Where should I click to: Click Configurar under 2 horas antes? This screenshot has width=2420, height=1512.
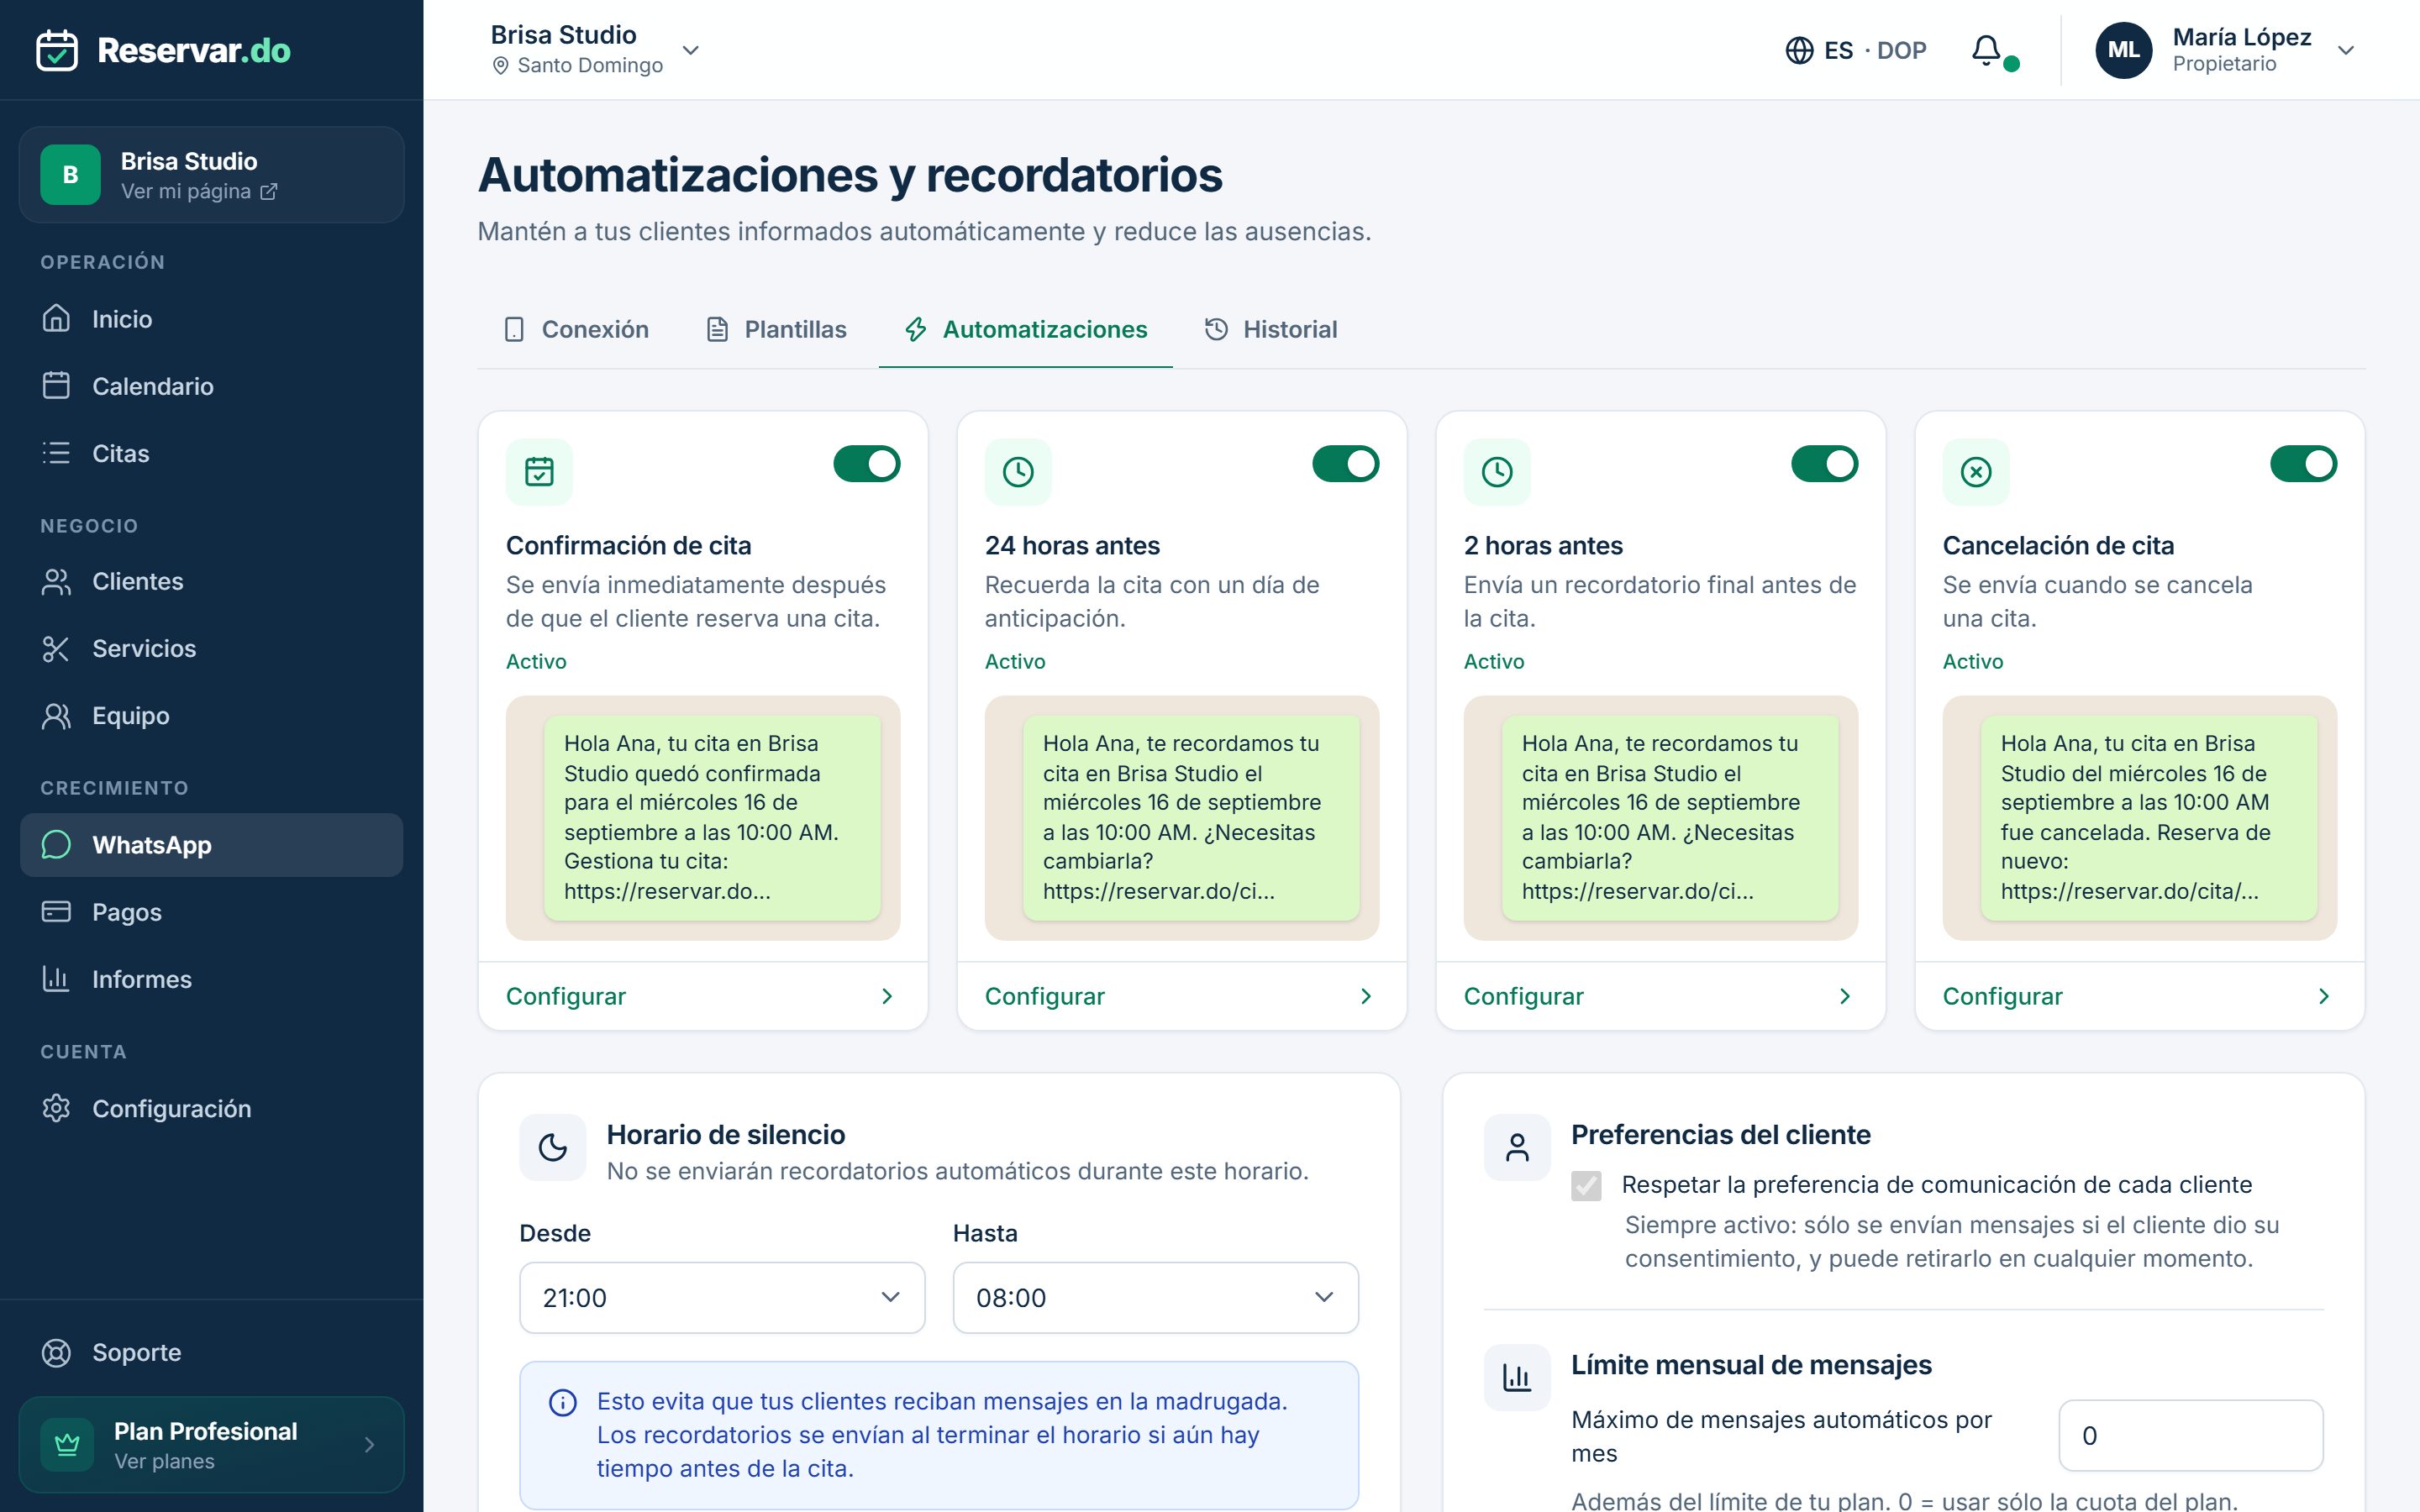1661,996
